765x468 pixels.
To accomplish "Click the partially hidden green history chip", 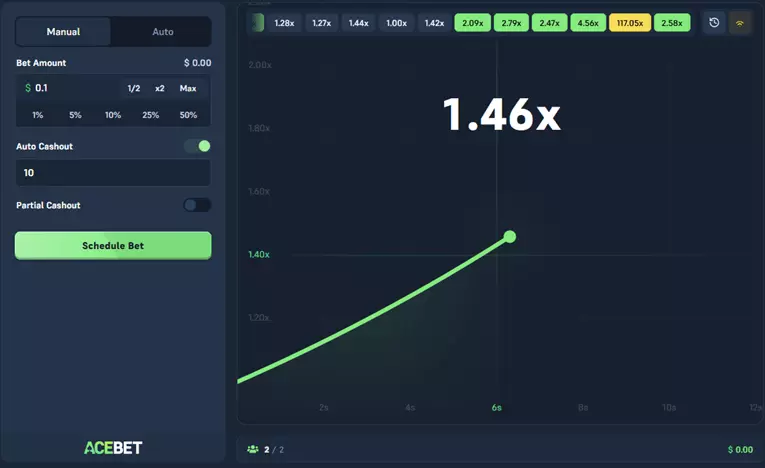I will pyautogui.click(x=258, y=23).
